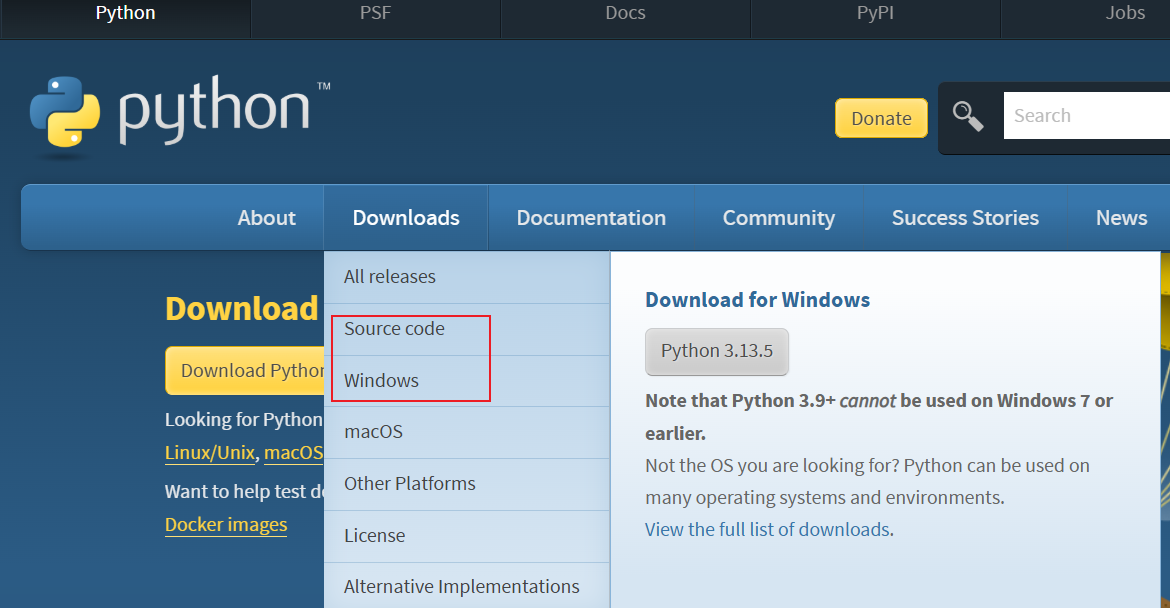Open Other Platforms menu entry
Viewport: 1170px width, 608px height.
coord(409,484)
